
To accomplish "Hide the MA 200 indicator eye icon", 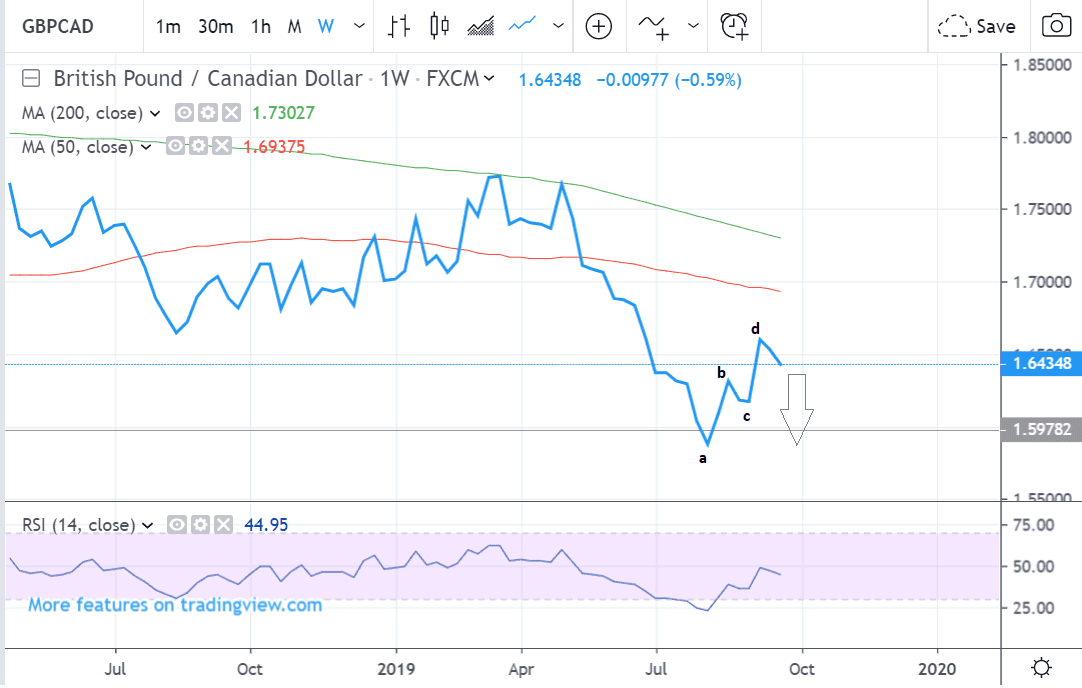I will point(184,112).
